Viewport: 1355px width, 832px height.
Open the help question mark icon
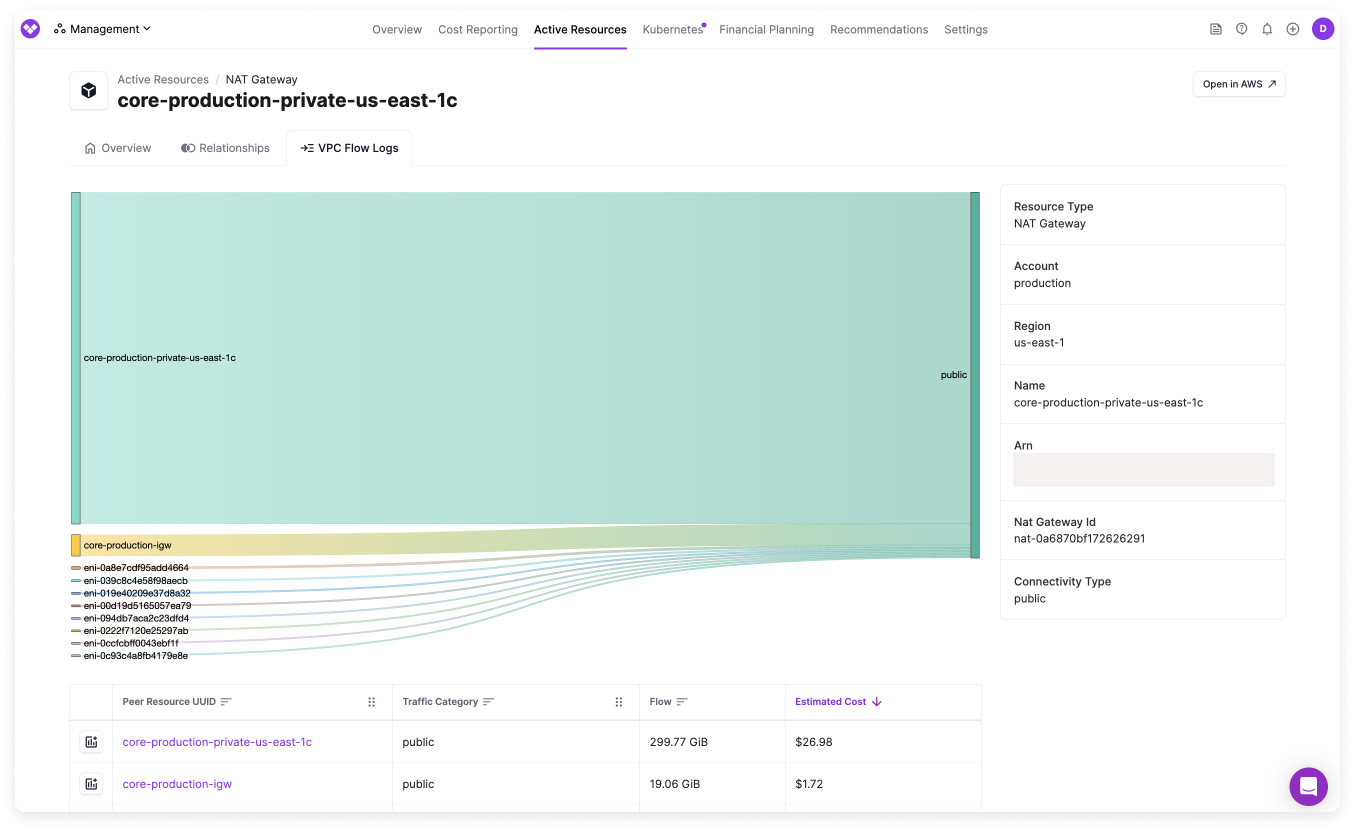[1242, 29]
